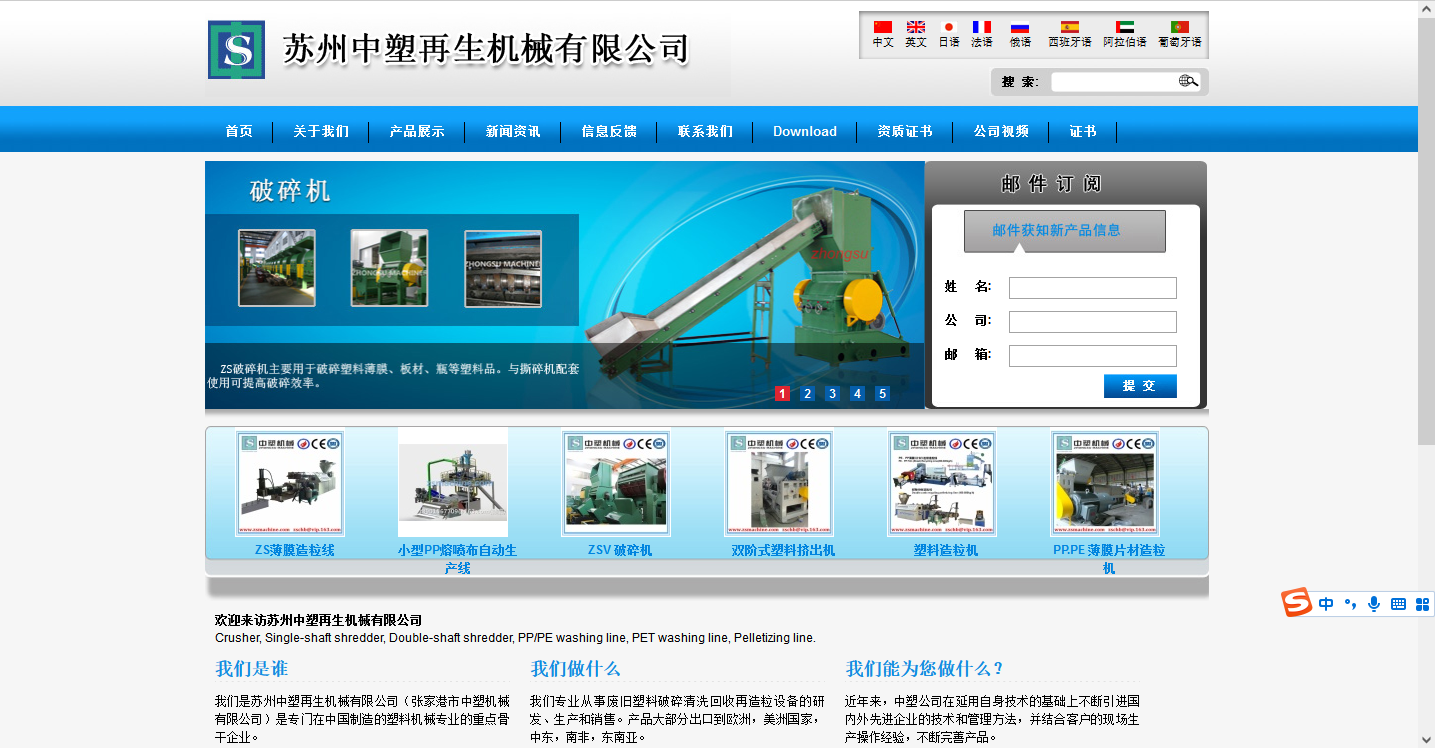Click the 我们能为您做什么？ heading
Image resolution: width=1435 pixels, height=748 pixels.
925,669
